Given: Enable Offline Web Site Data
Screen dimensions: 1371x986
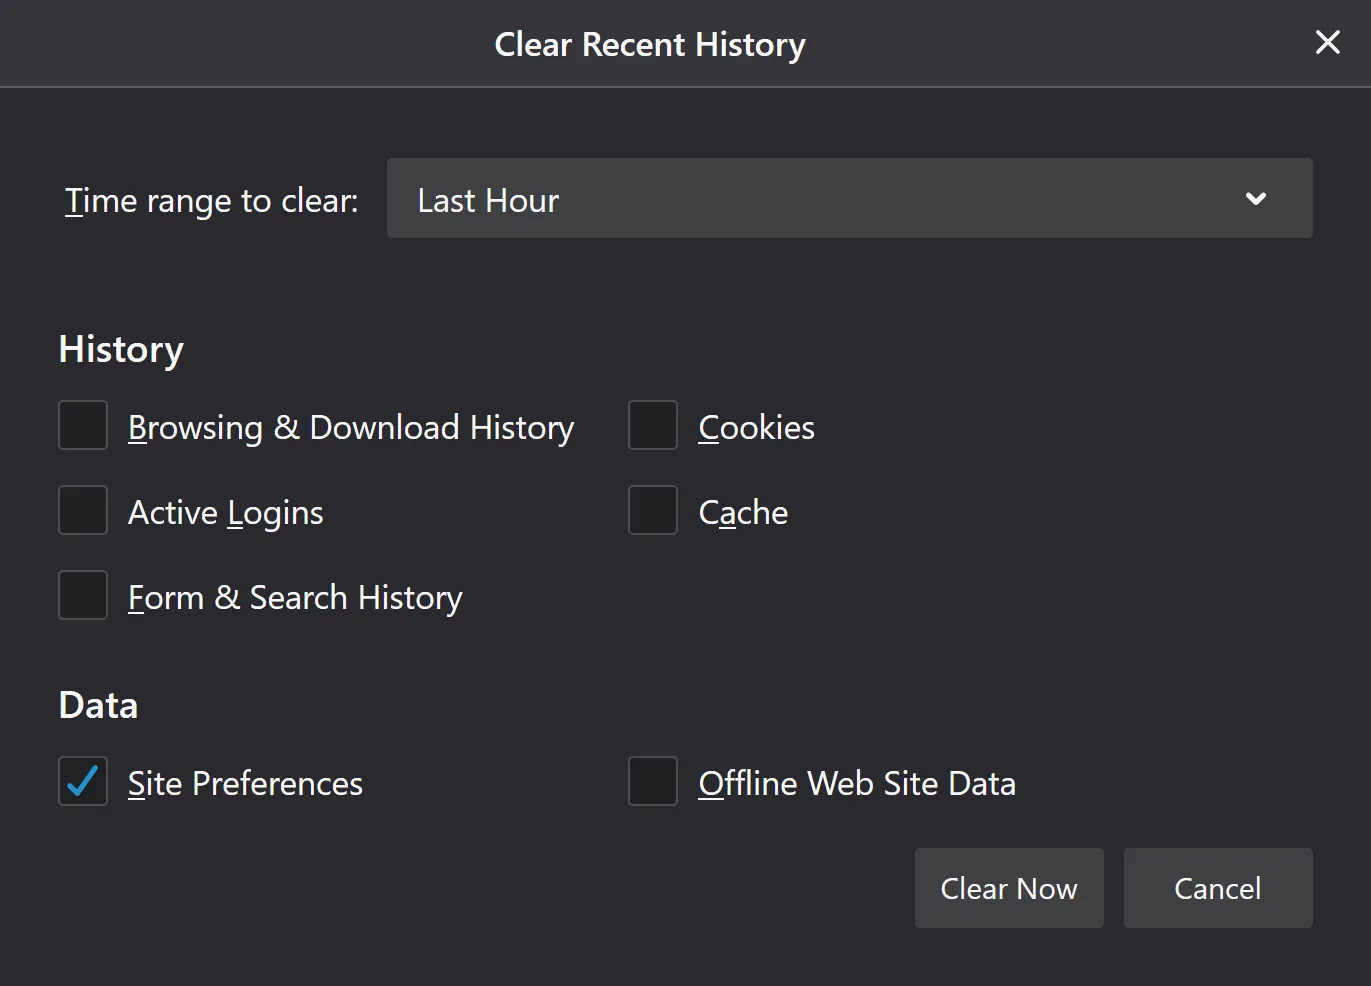Looking at the screenshot, I should (652, 782).
